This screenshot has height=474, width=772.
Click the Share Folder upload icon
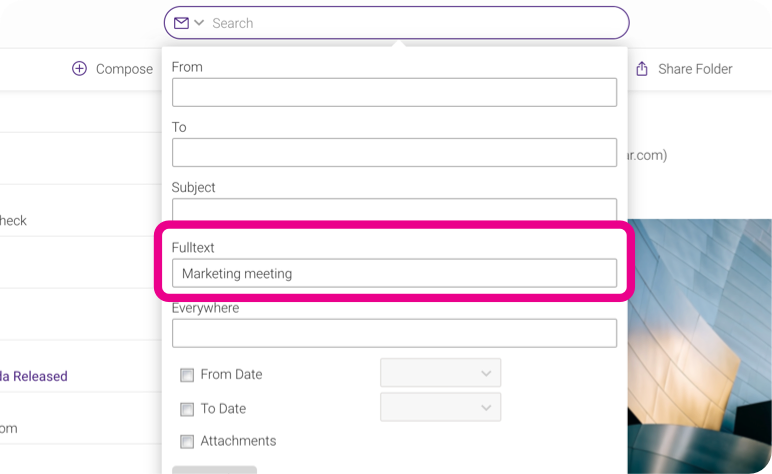(642, 68)
